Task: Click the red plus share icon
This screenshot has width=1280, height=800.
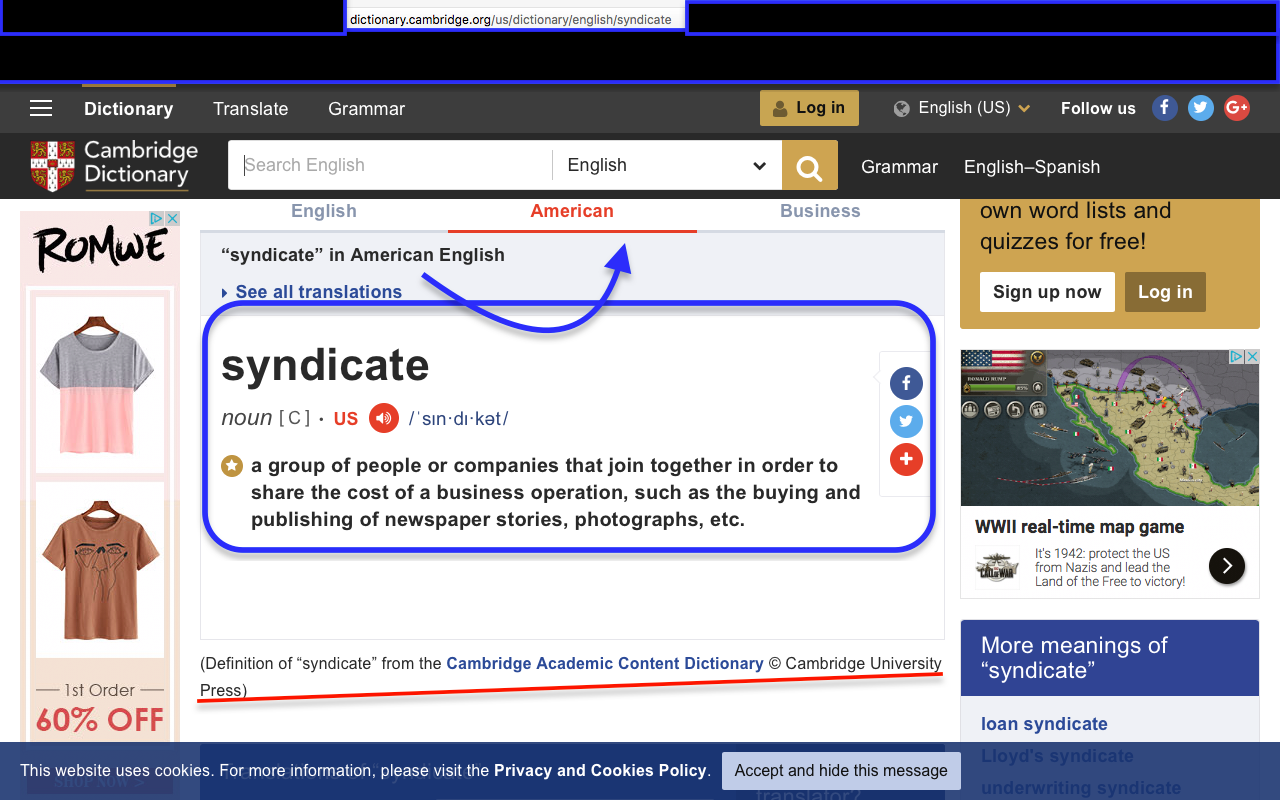Action: tap(906, 459)
